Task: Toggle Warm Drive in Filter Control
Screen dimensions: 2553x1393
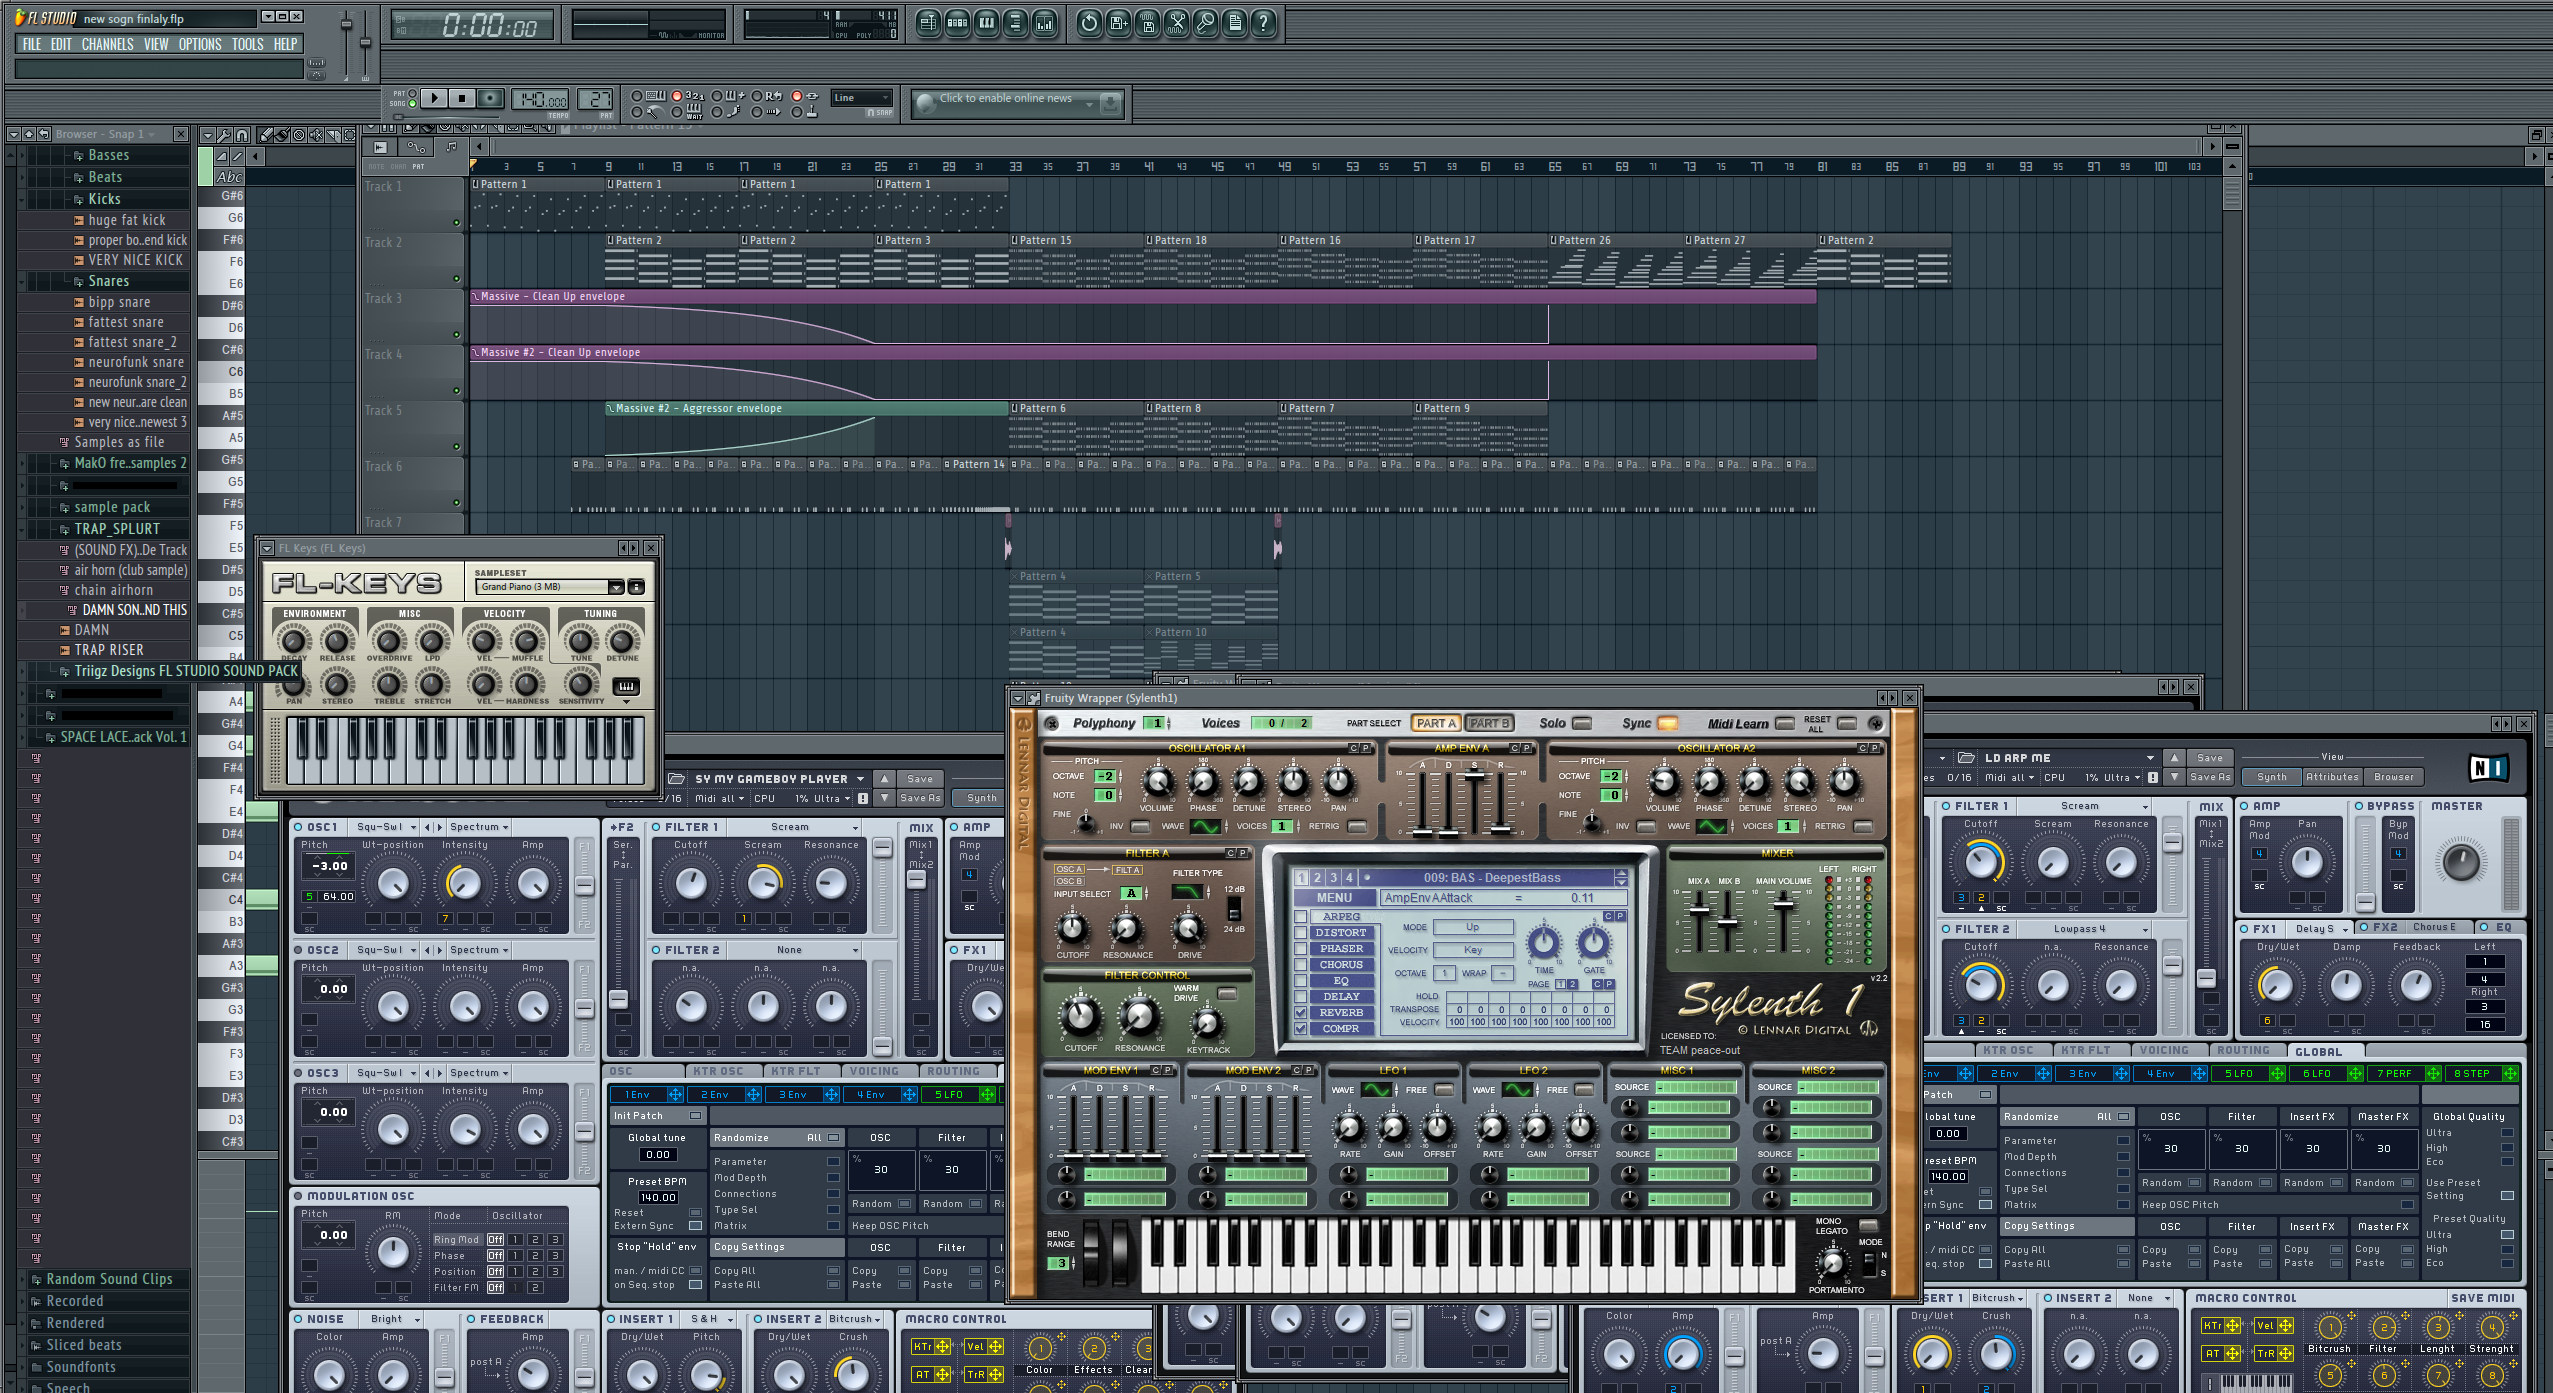Action: [x=1227, y=993]
